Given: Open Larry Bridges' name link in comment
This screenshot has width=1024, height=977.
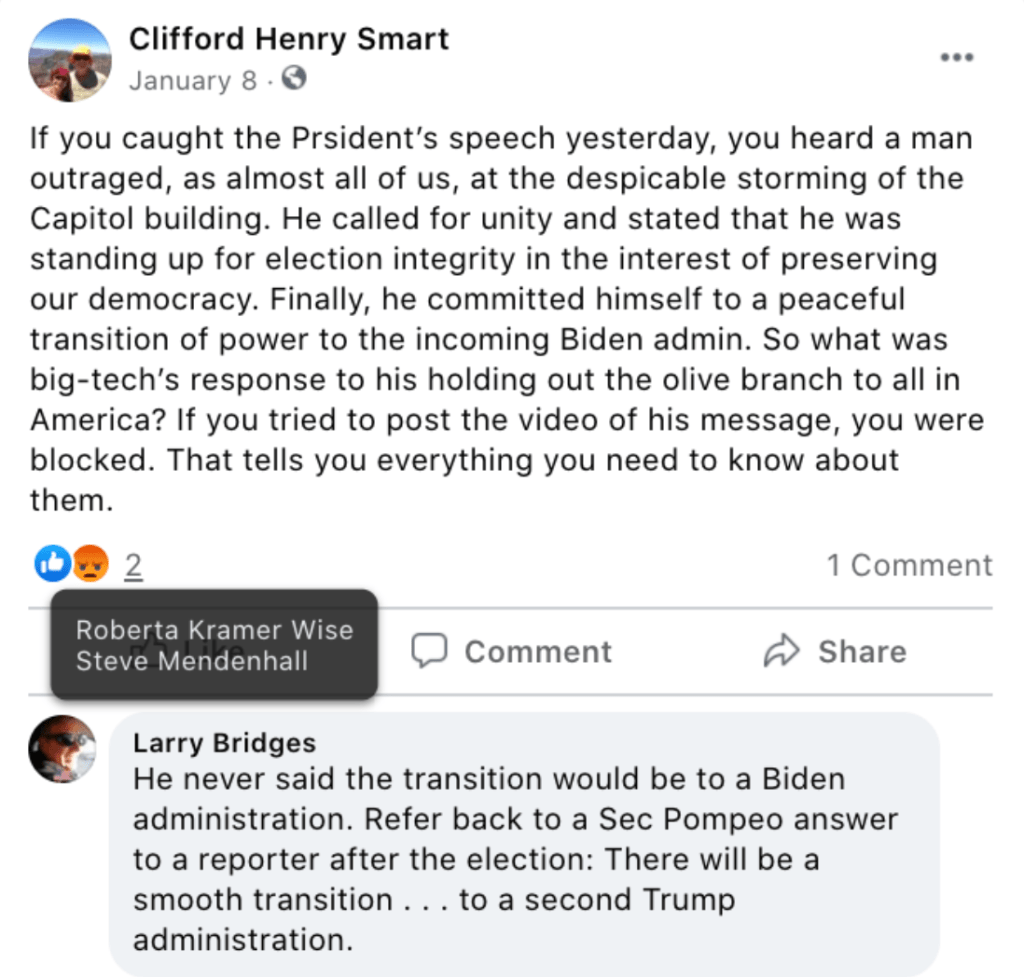Looking at the screenshot, I should tap(224, 743).
